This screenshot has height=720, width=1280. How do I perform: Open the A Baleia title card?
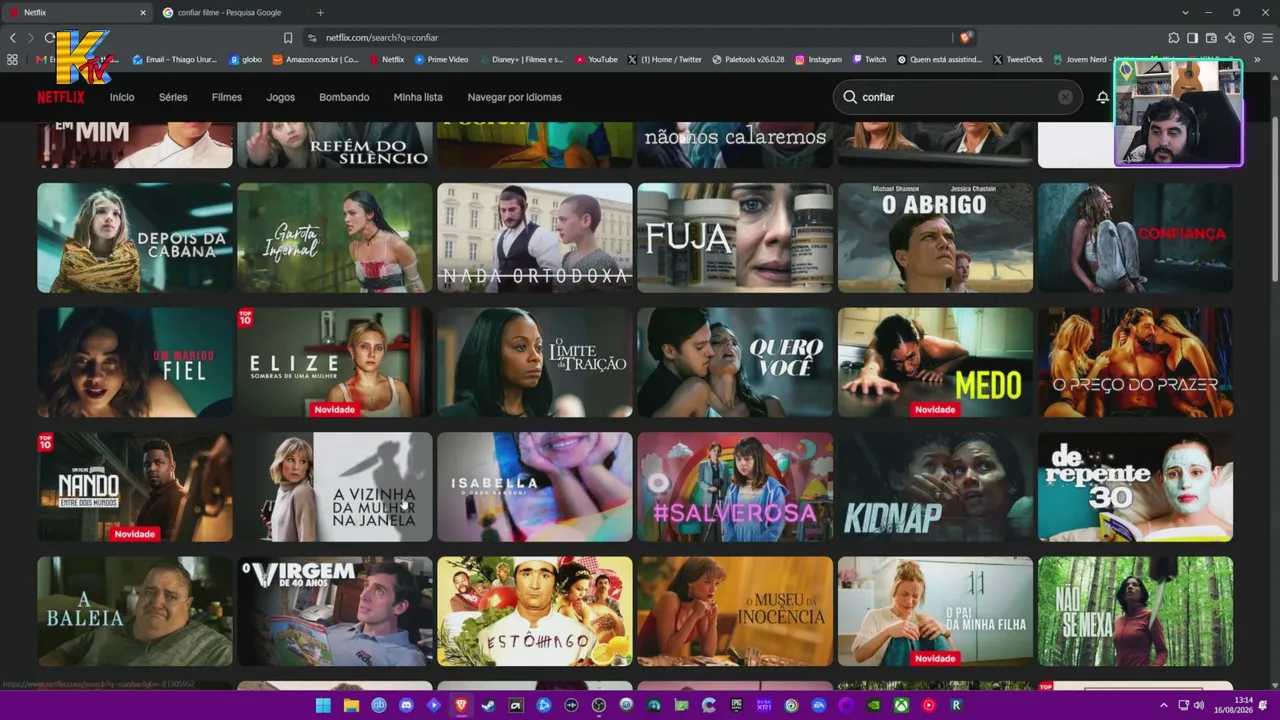tap(135, 611)
